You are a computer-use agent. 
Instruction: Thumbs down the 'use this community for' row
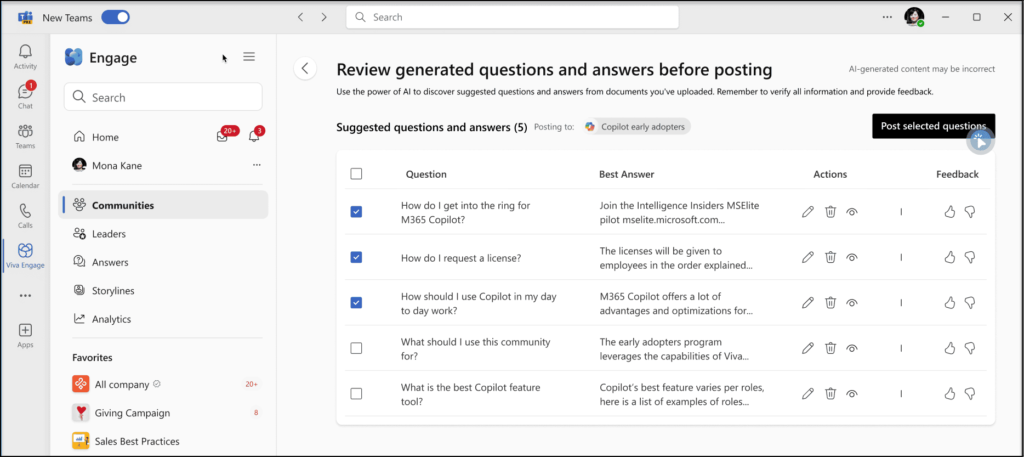pyautogui.click(x=970, y=348)
